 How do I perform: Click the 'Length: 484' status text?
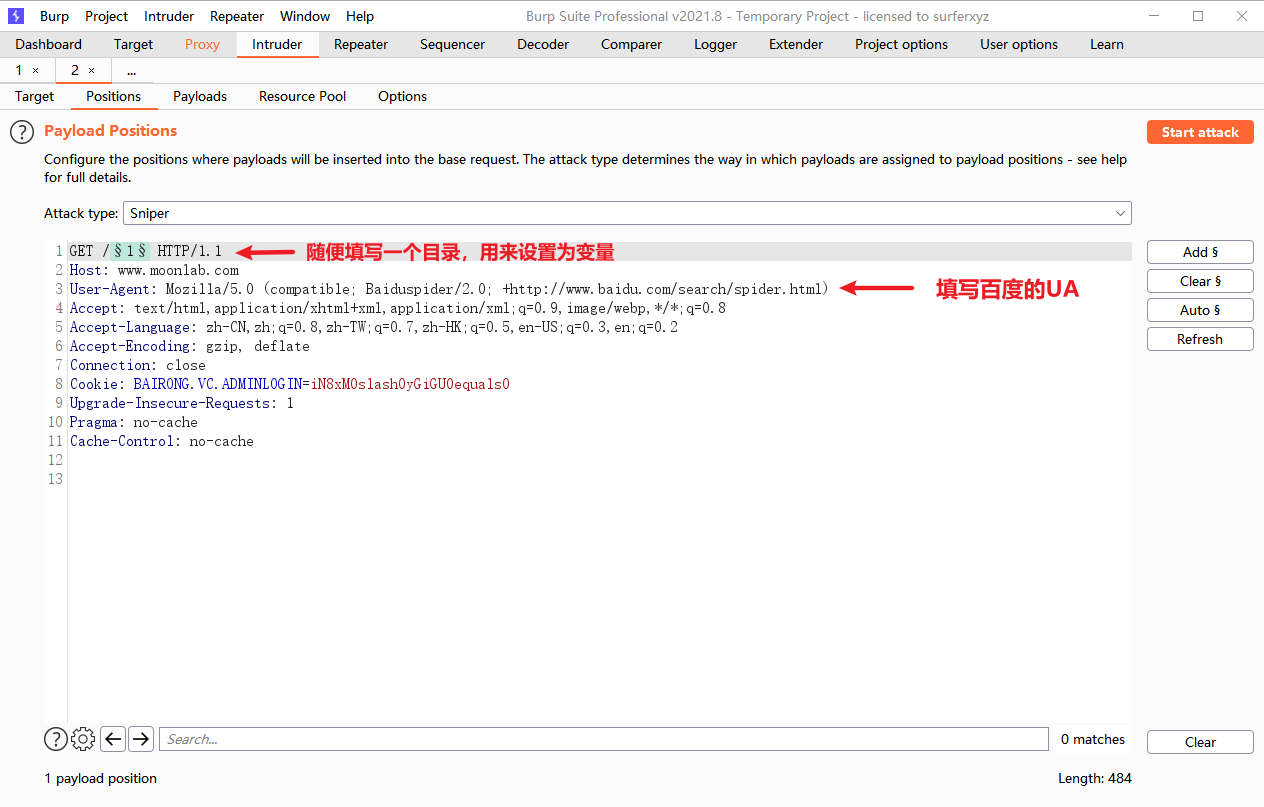coord(1095,778)
